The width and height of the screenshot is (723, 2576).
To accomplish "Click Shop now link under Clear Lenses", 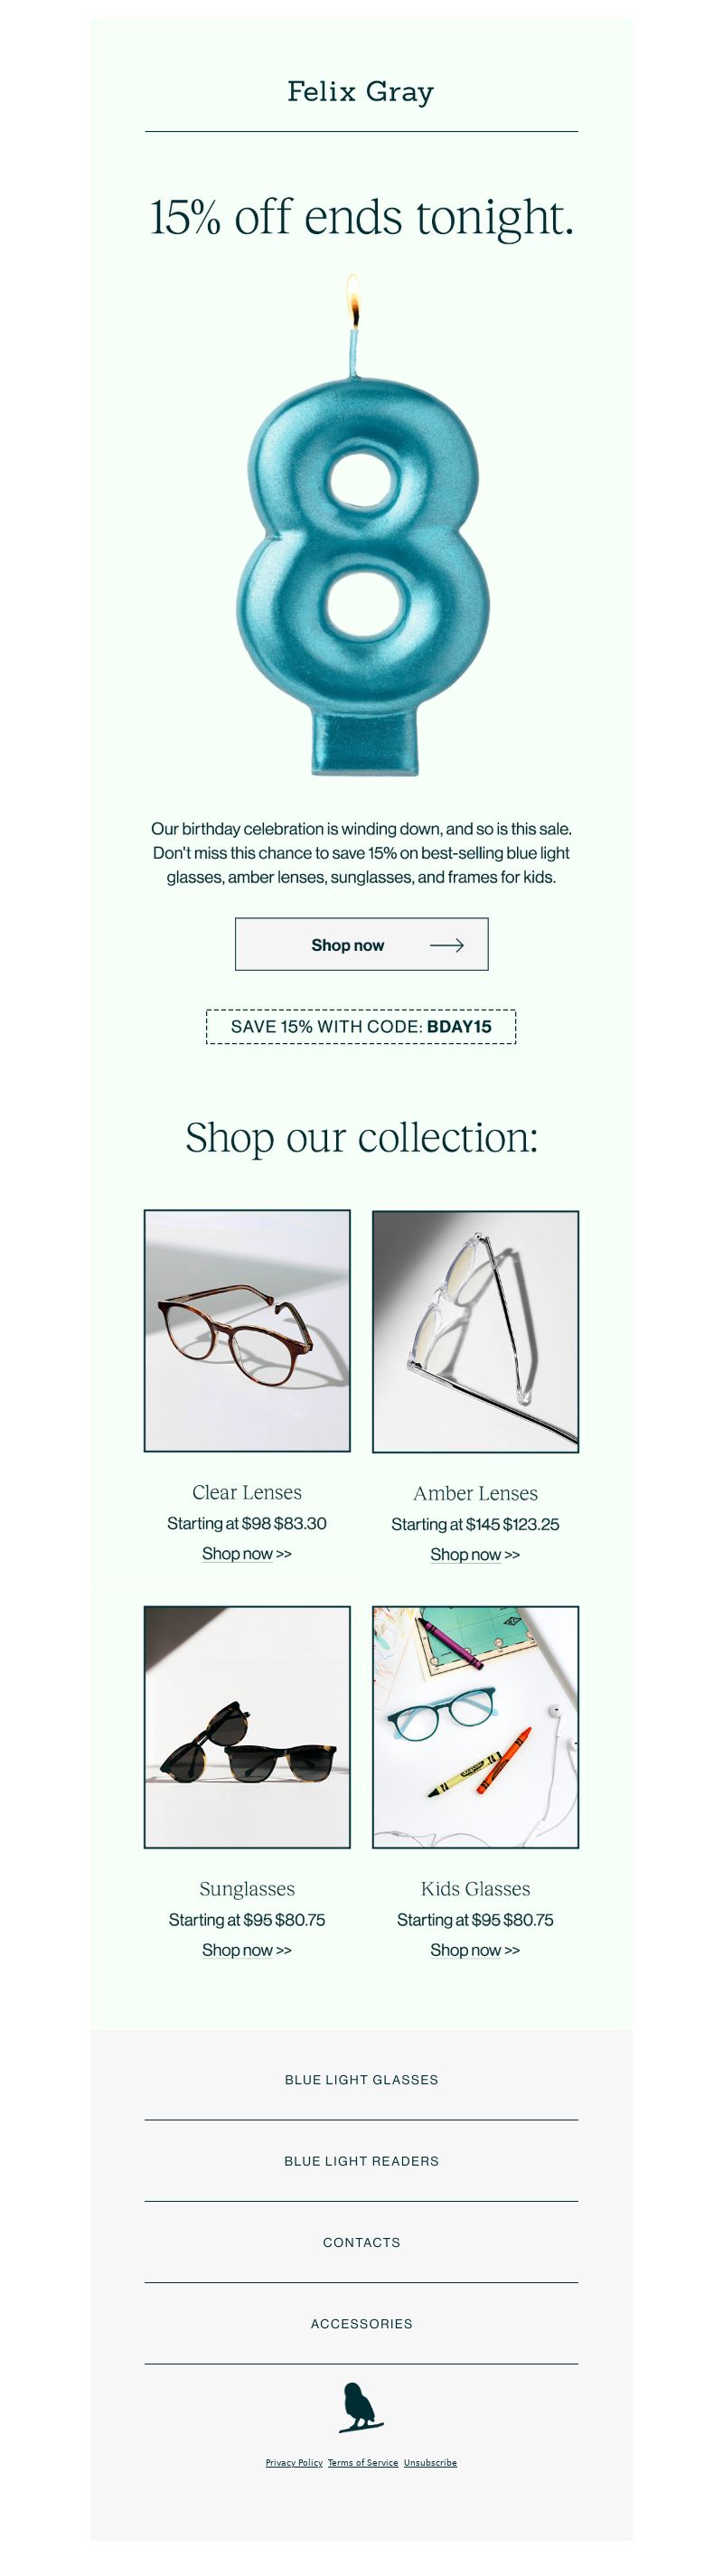I will click(247, 1554).
